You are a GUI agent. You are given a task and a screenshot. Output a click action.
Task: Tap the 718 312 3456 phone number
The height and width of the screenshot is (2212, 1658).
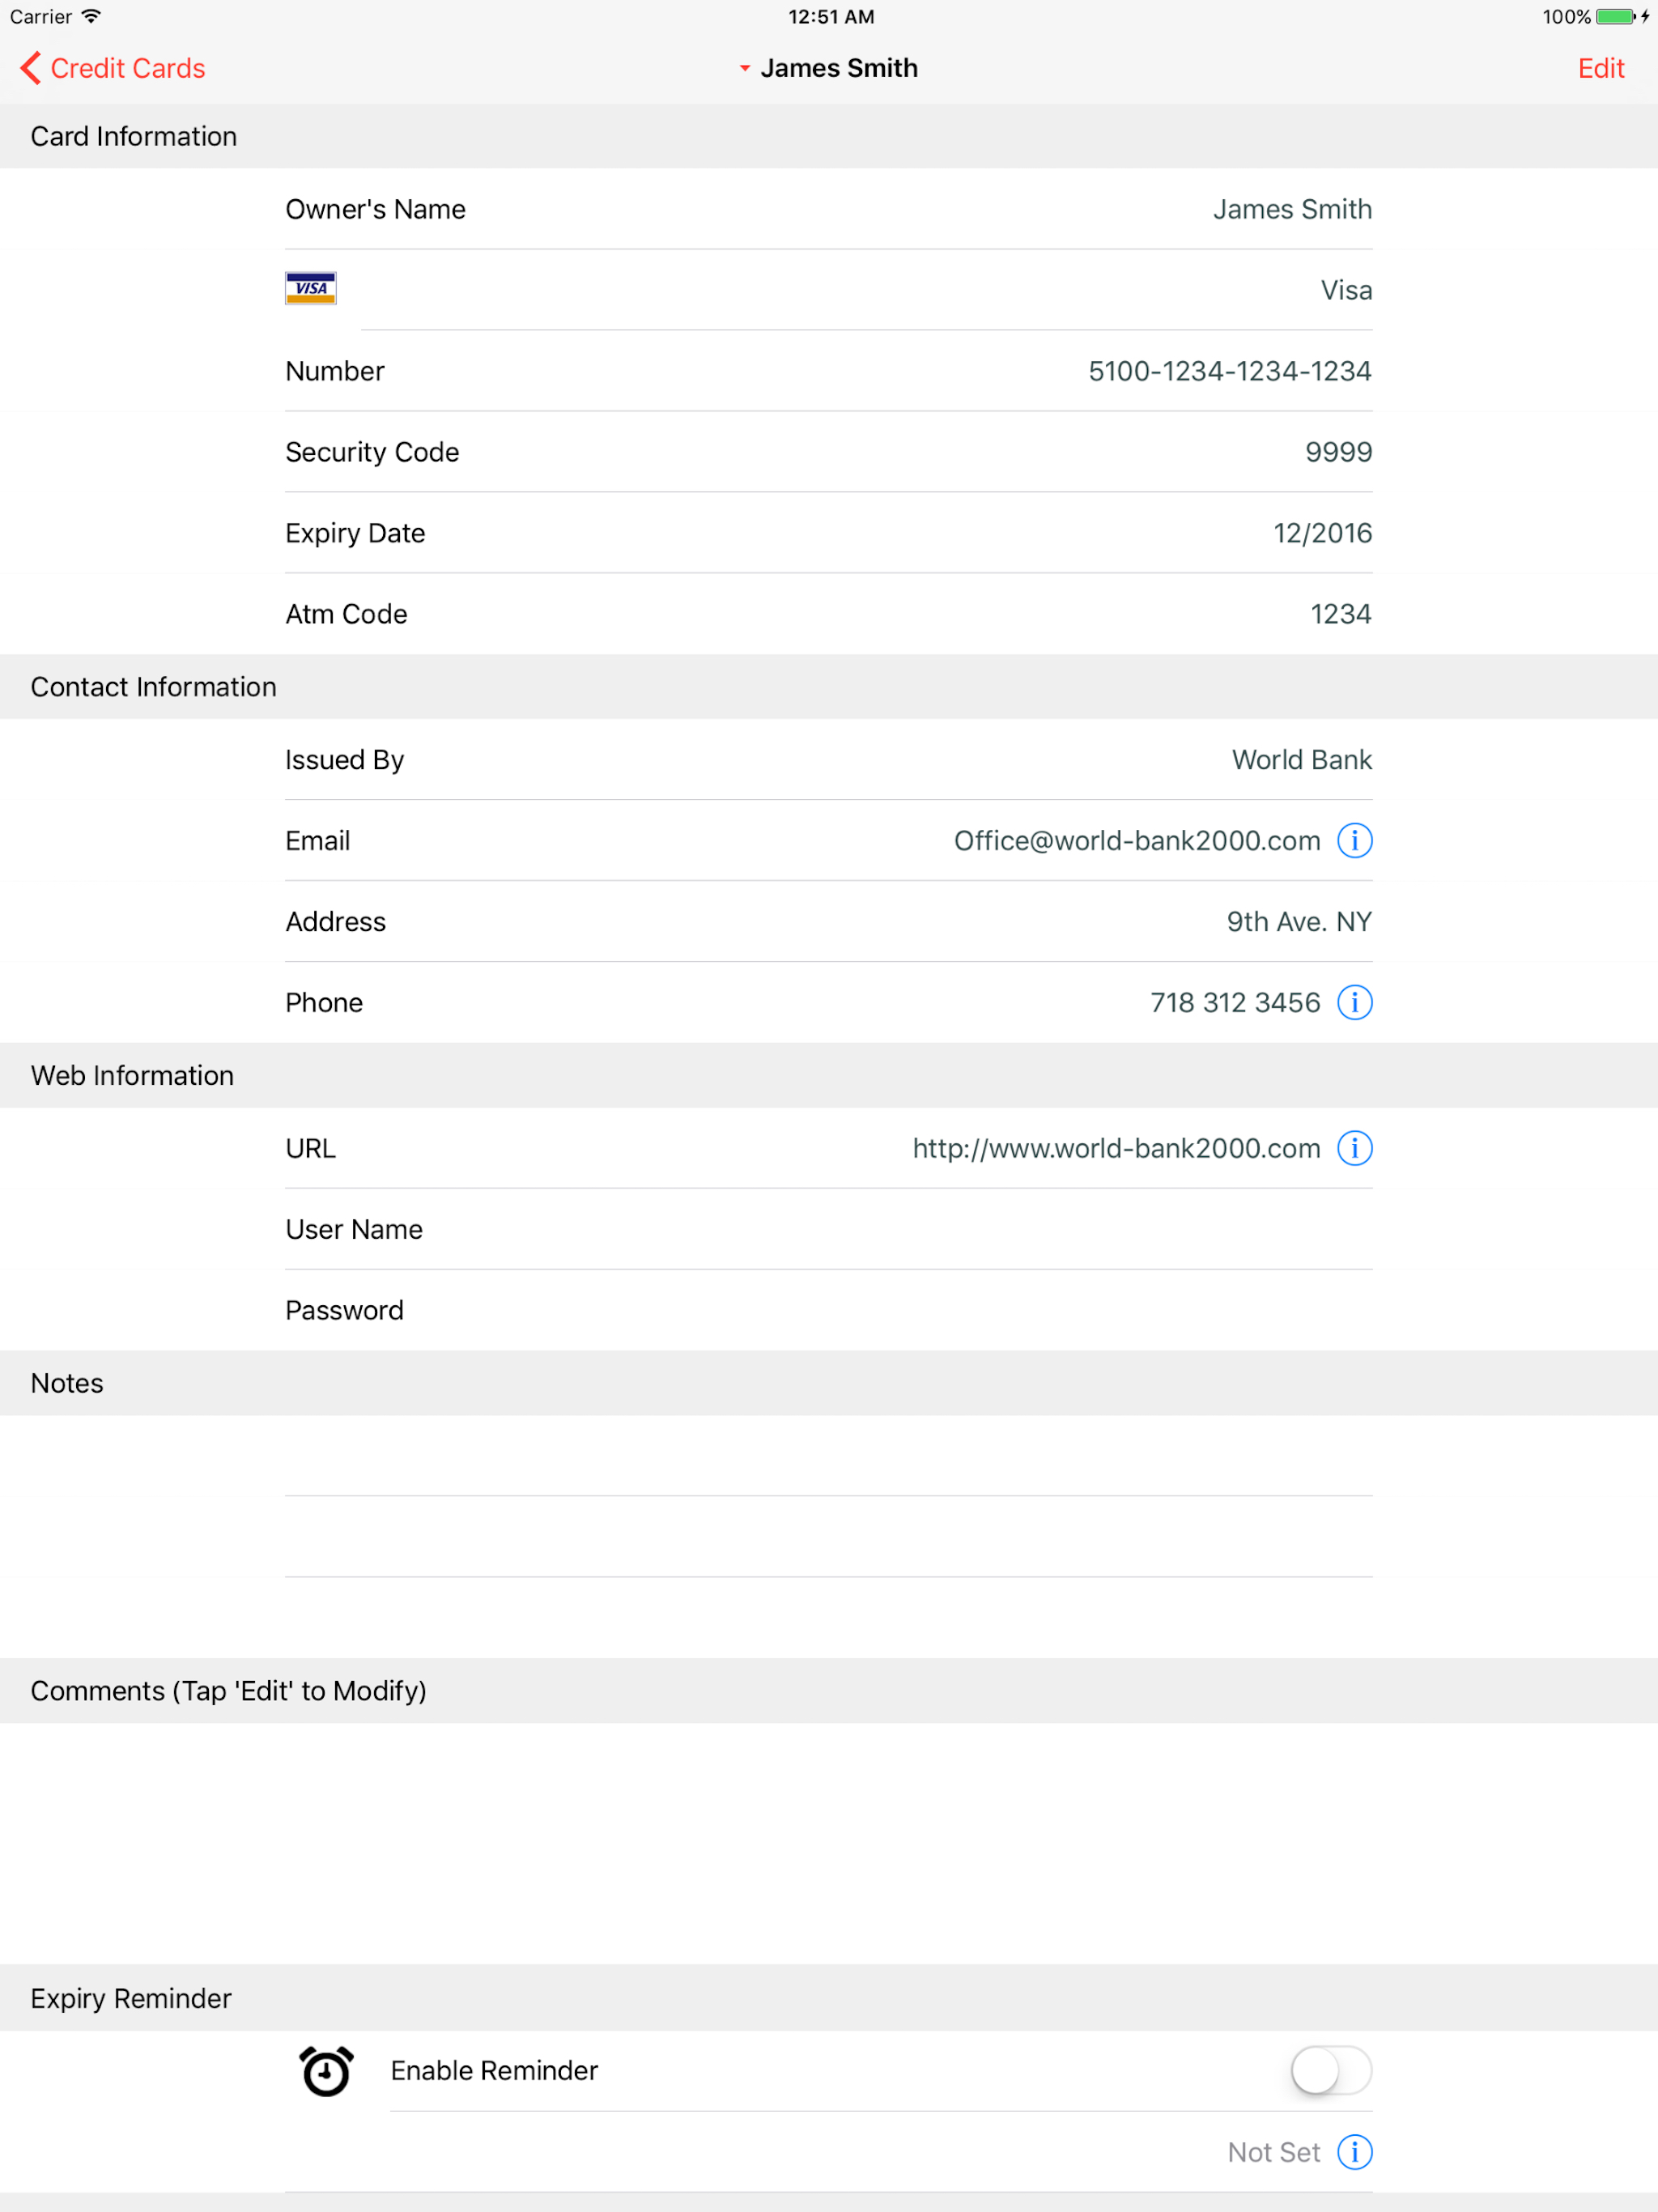pos(1234,1002)
